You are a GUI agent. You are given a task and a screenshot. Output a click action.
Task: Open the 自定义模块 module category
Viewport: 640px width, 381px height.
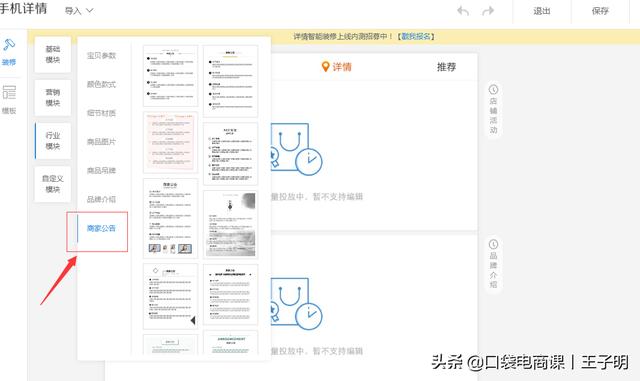(53, 184)
